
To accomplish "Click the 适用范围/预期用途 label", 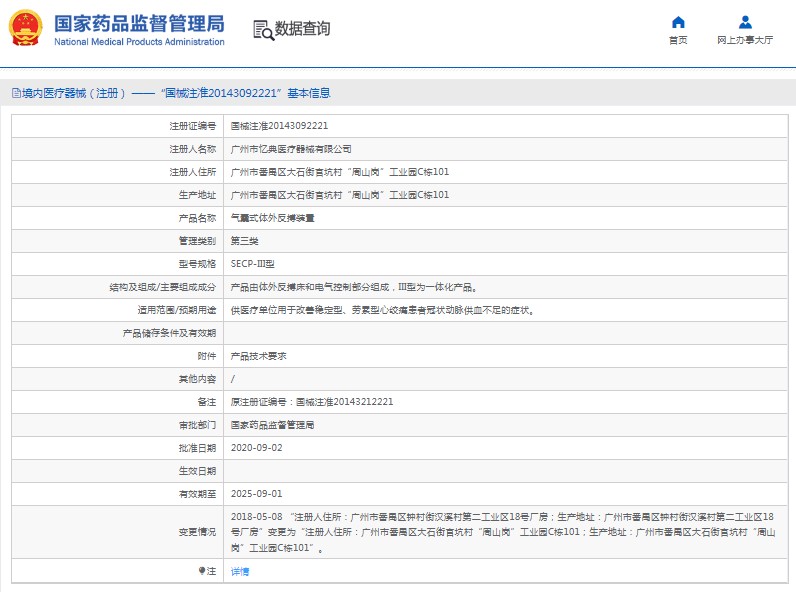I will 177,310.
